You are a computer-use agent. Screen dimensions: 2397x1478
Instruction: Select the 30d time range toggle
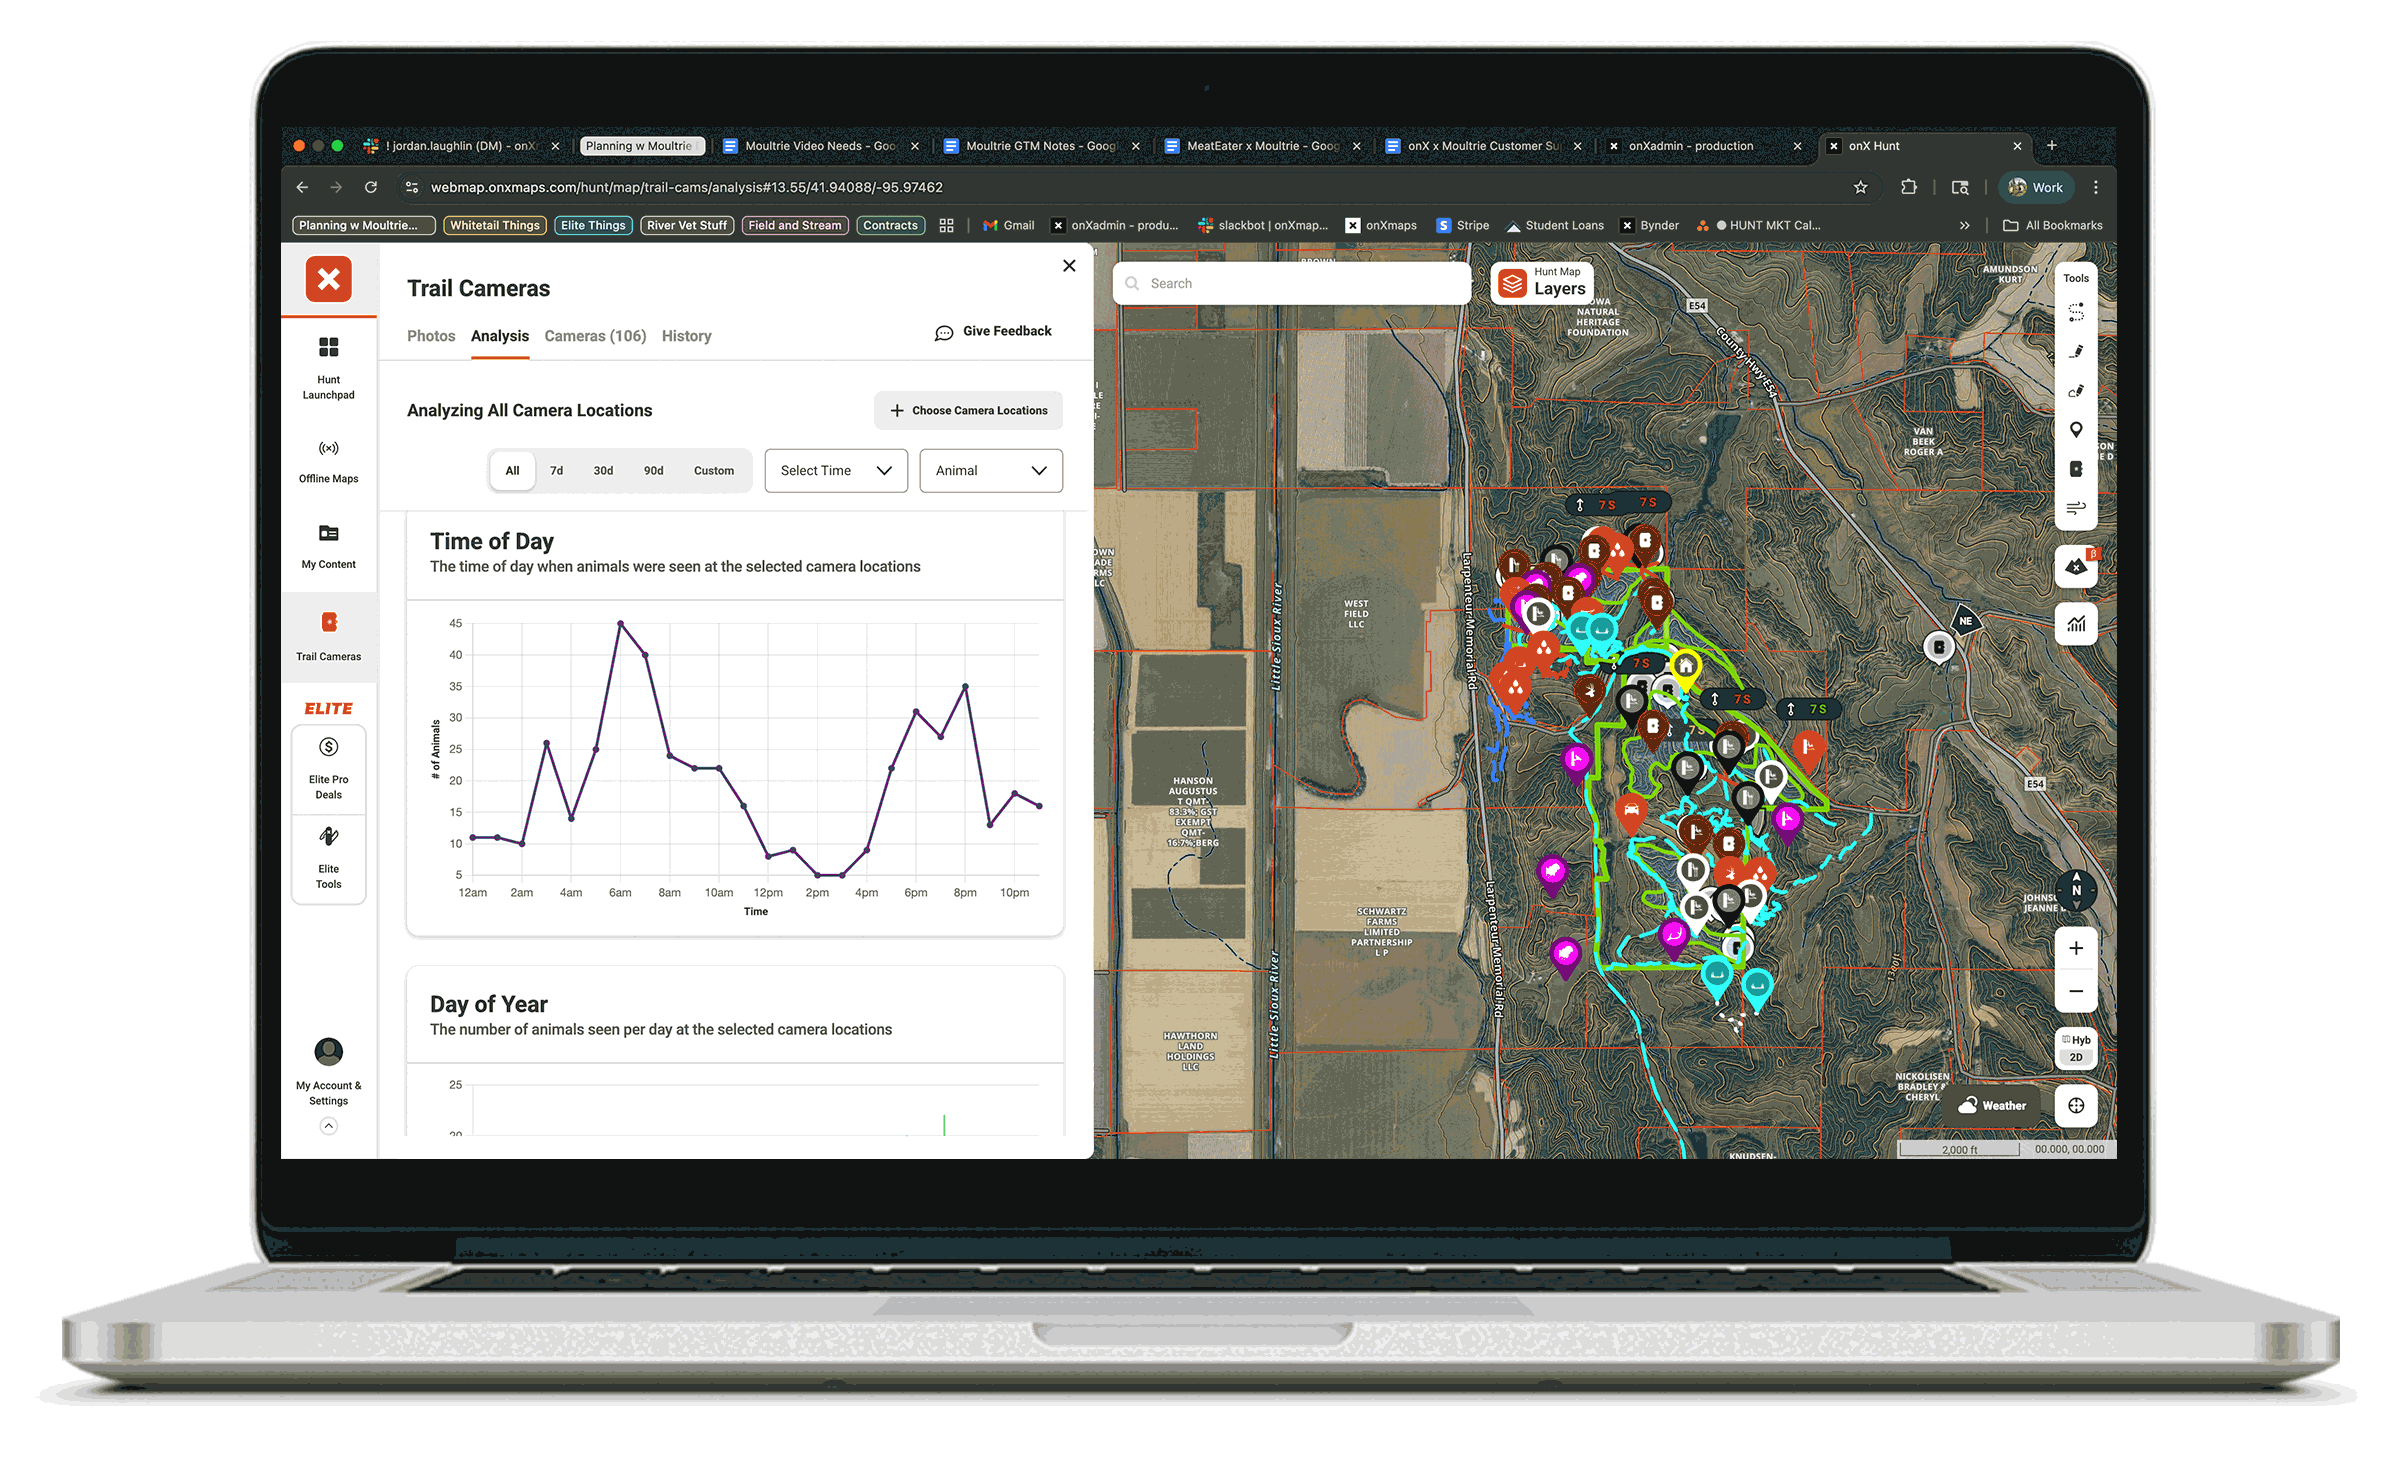[603, 471]
